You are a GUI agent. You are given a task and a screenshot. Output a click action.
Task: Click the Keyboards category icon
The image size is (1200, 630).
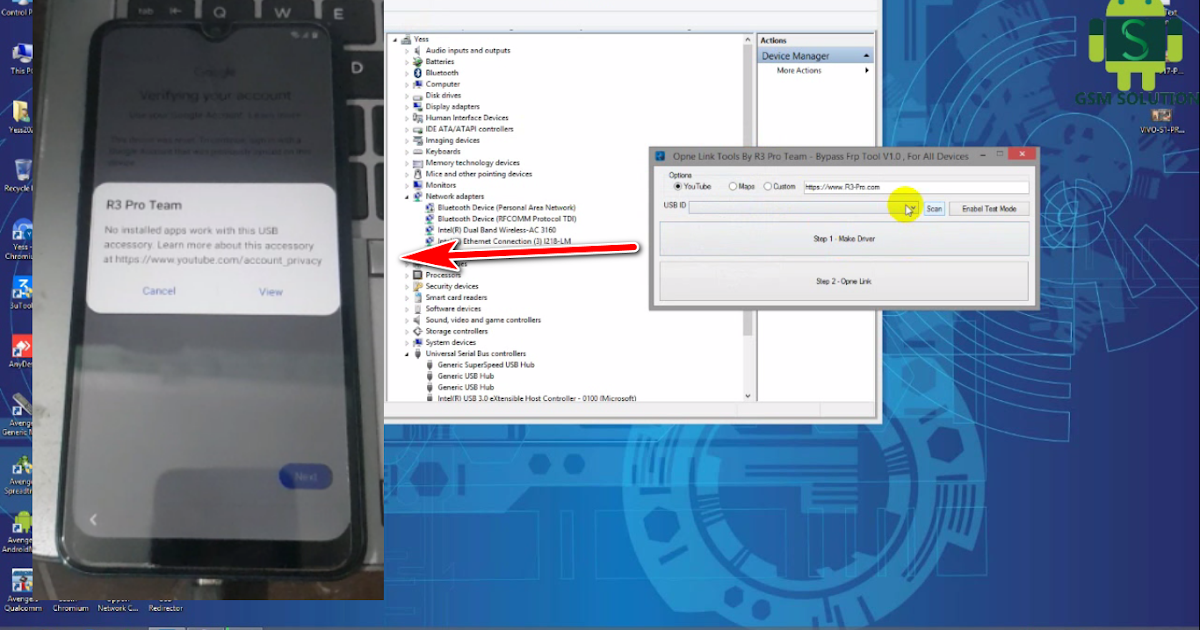419,151
